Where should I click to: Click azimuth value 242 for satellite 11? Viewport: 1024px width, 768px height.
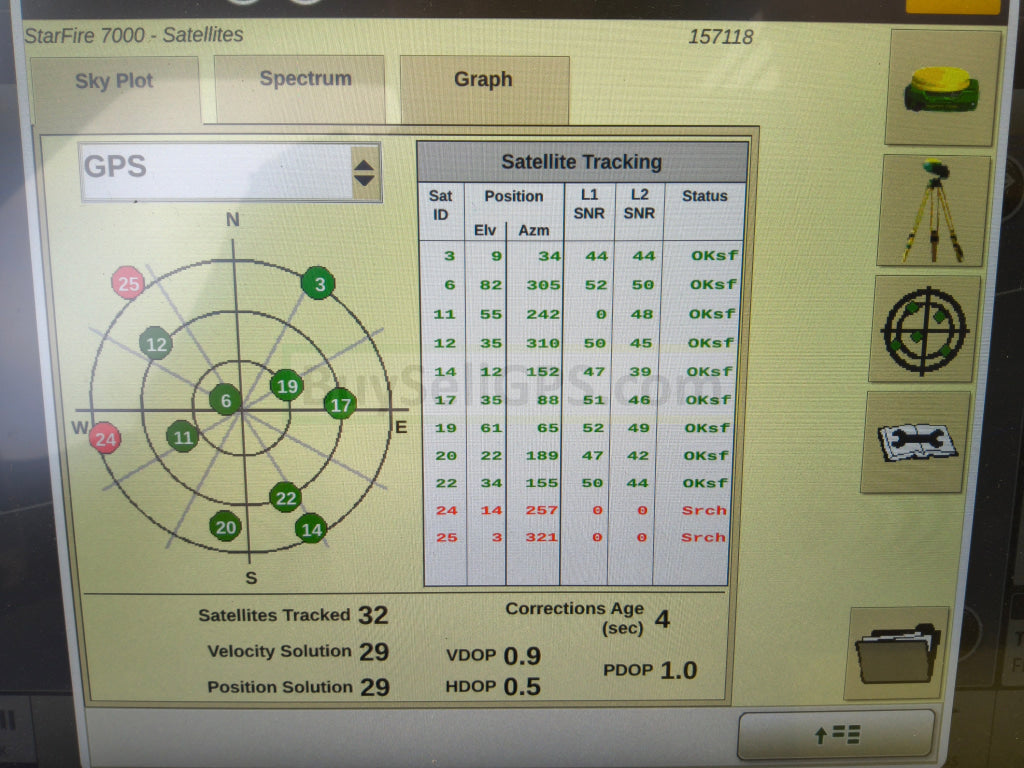543,314
